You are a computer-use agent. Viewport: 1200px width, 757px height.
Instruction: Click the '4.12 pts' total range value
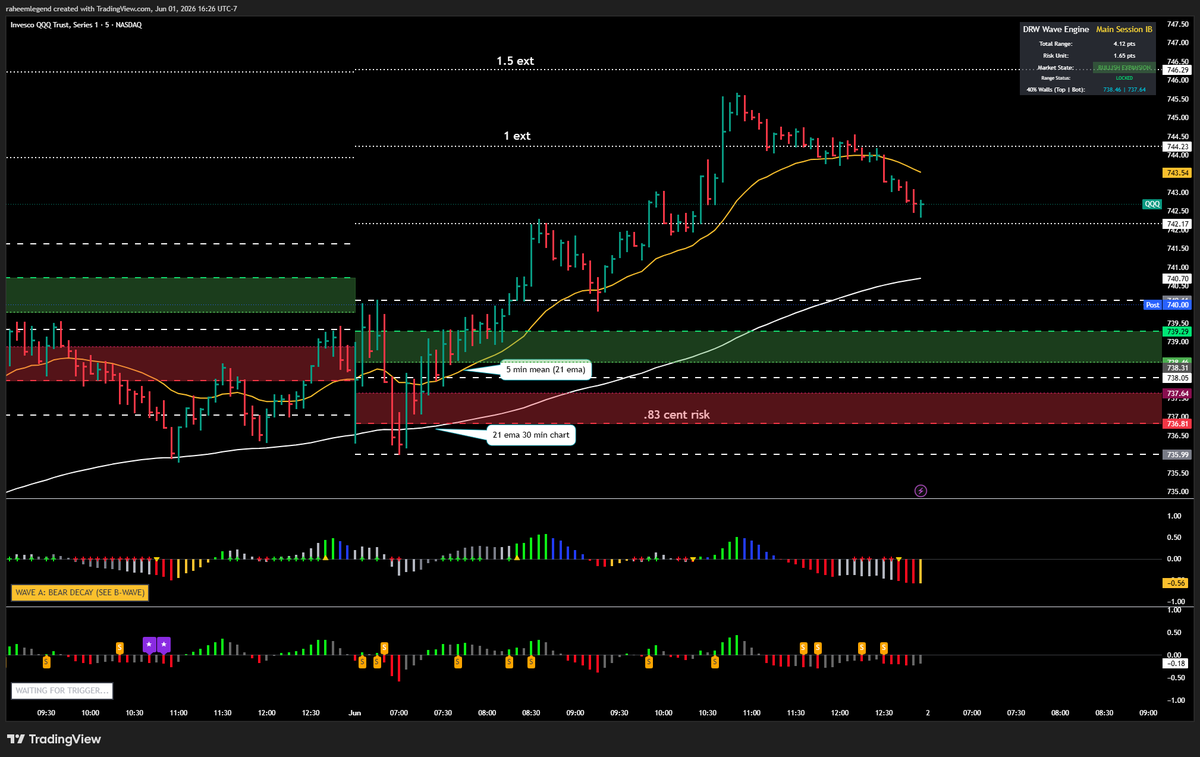(1126, 45)
